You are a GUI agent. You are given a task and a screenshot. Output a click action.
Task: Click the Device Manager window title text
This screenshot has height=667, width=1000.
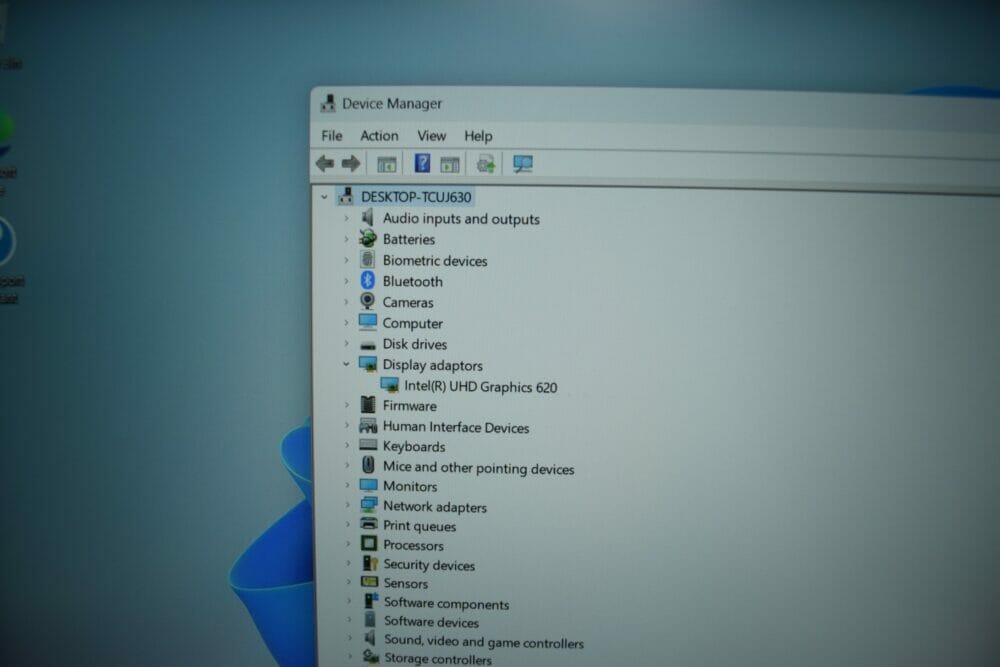point(392,103)
